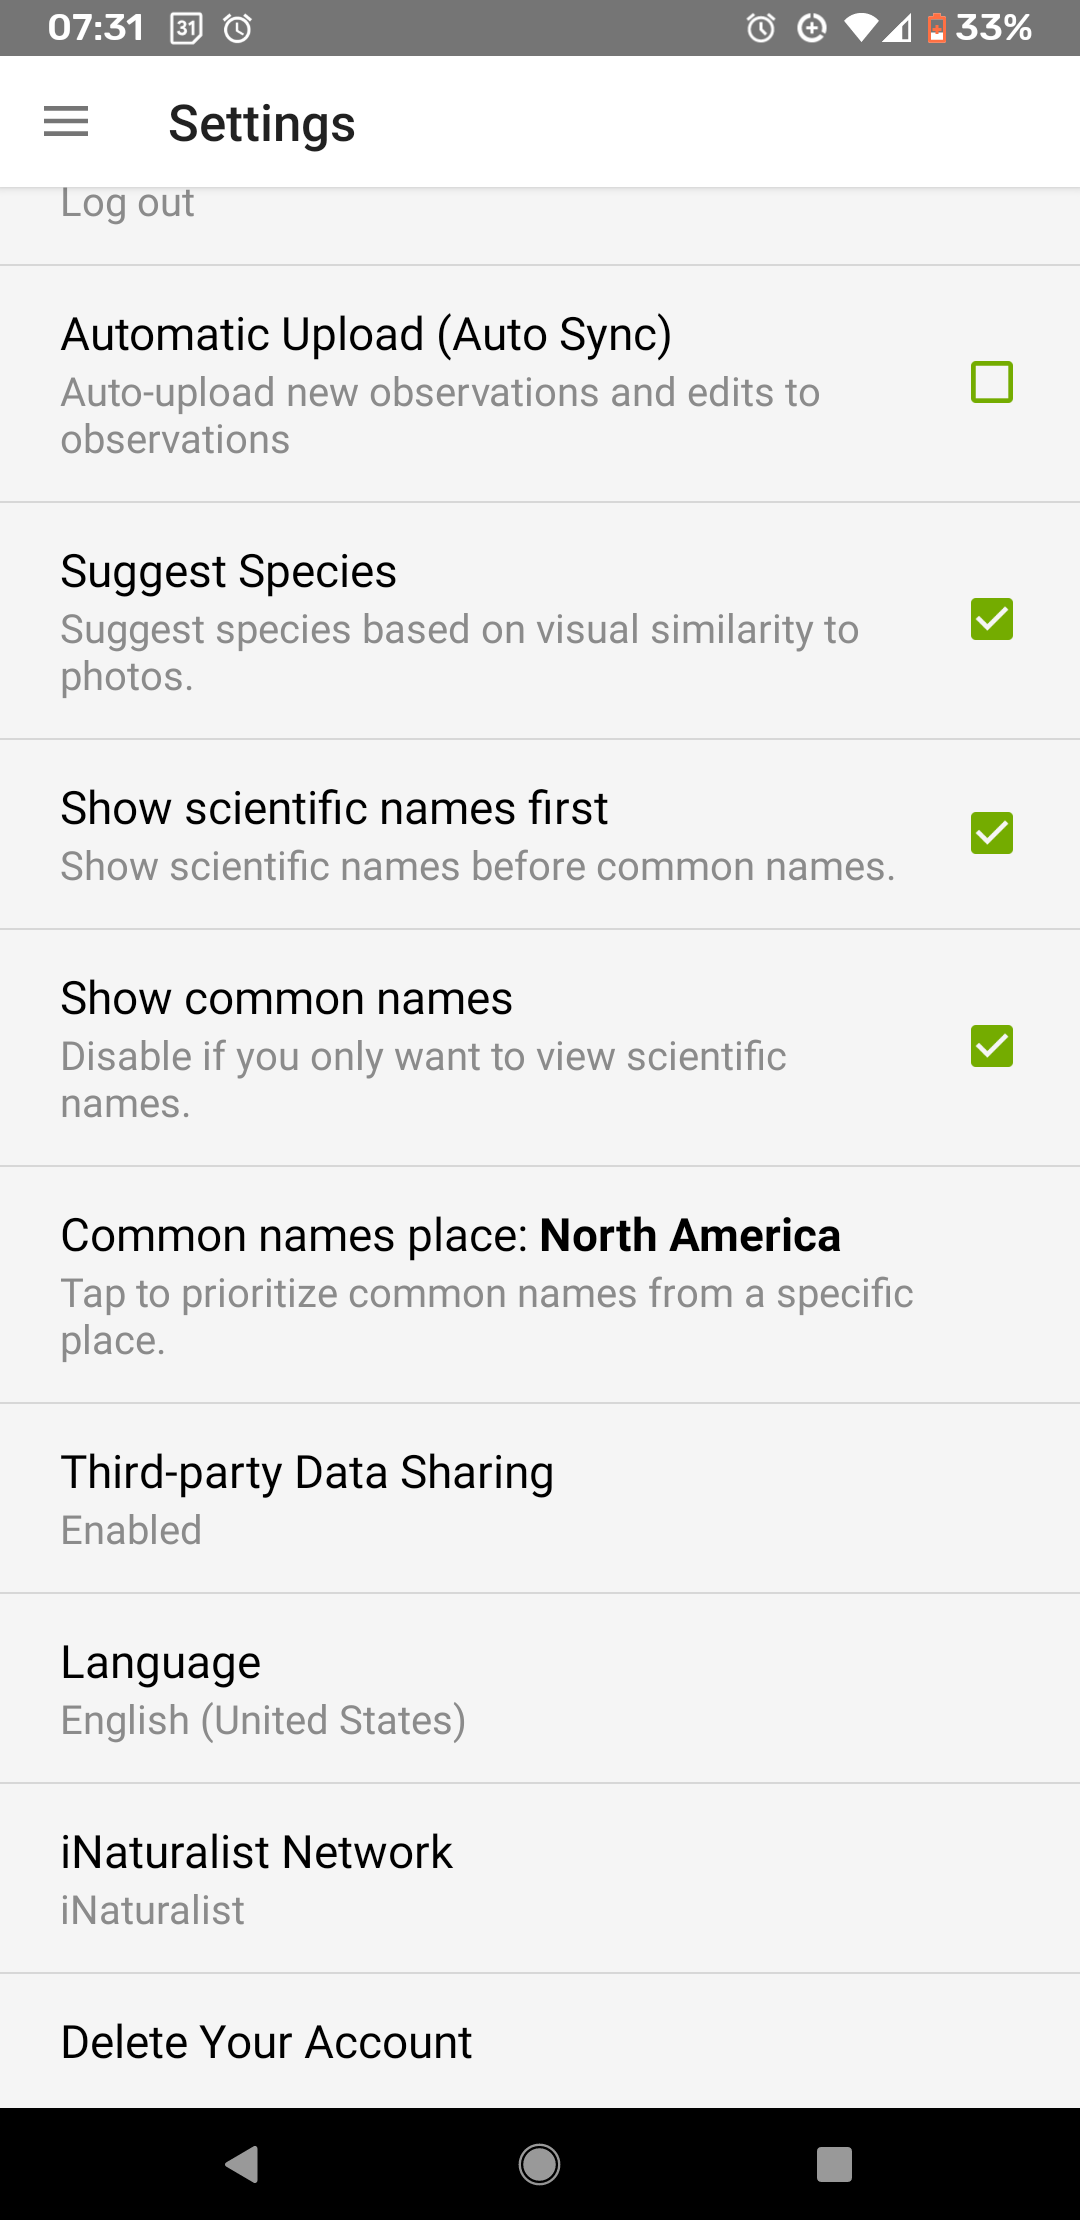
Task: Open Third-party Data Sharing setting
Action: 540,1499
